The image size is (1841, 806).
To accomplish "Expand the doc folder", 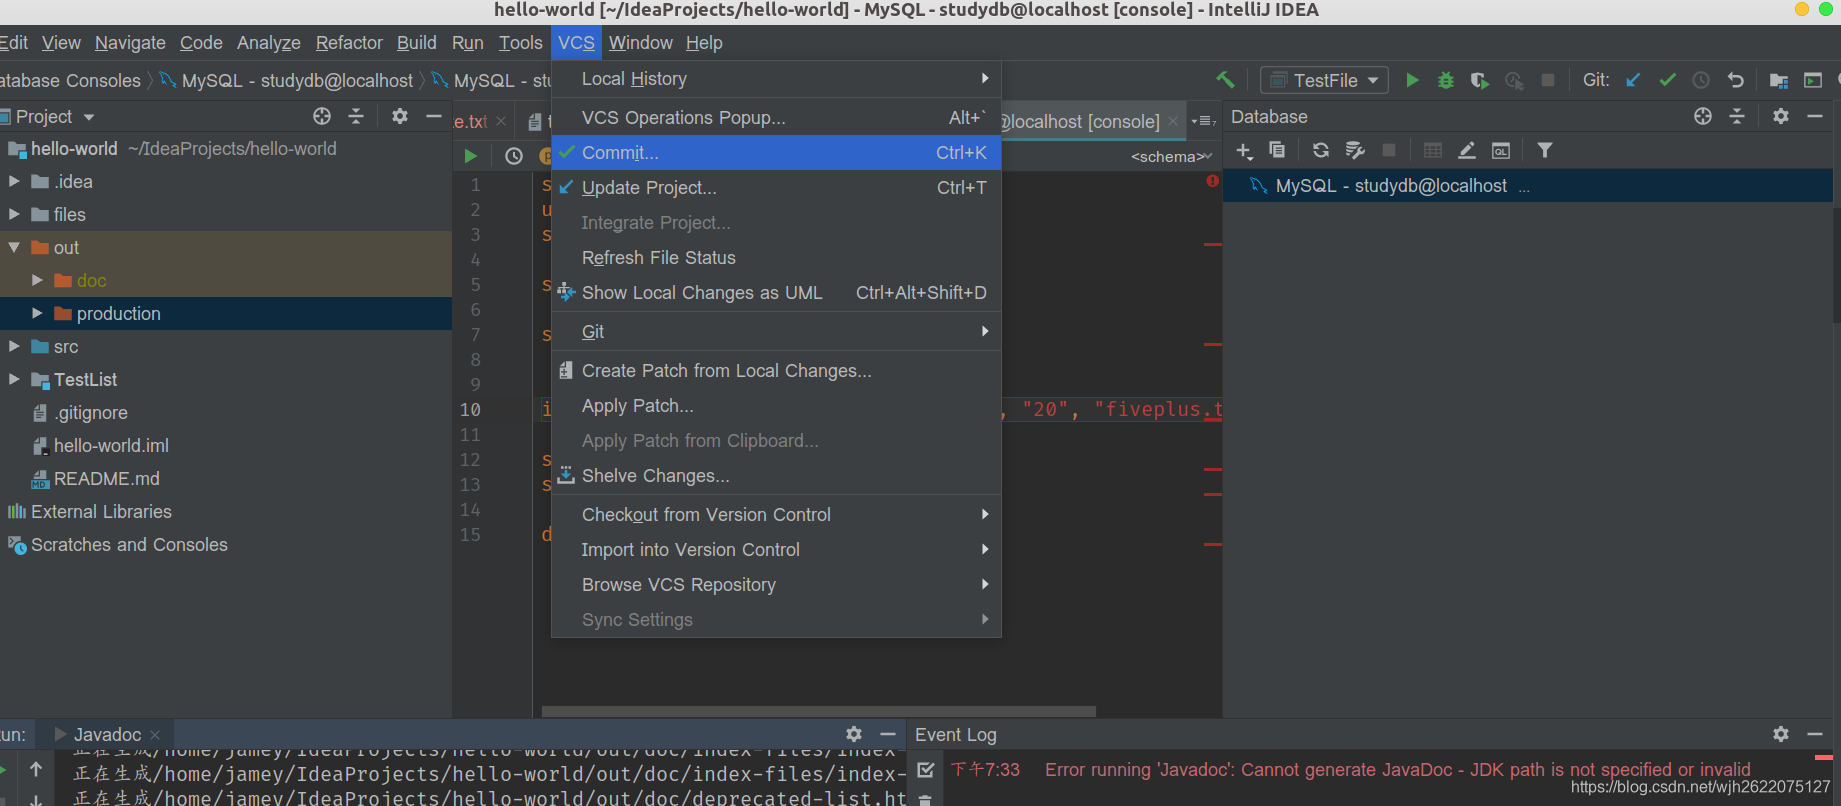I will 37,280.
